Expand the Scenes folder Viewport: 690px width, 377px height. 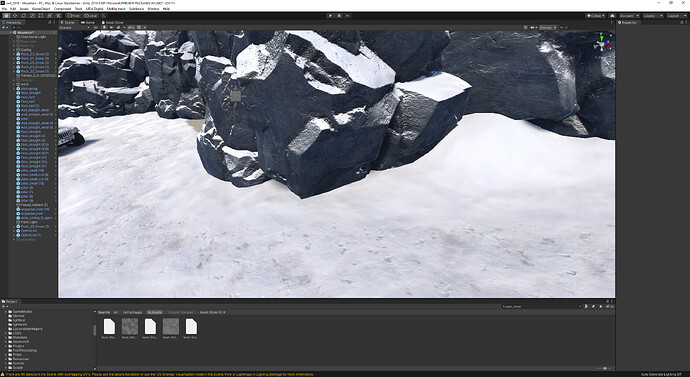6,363
